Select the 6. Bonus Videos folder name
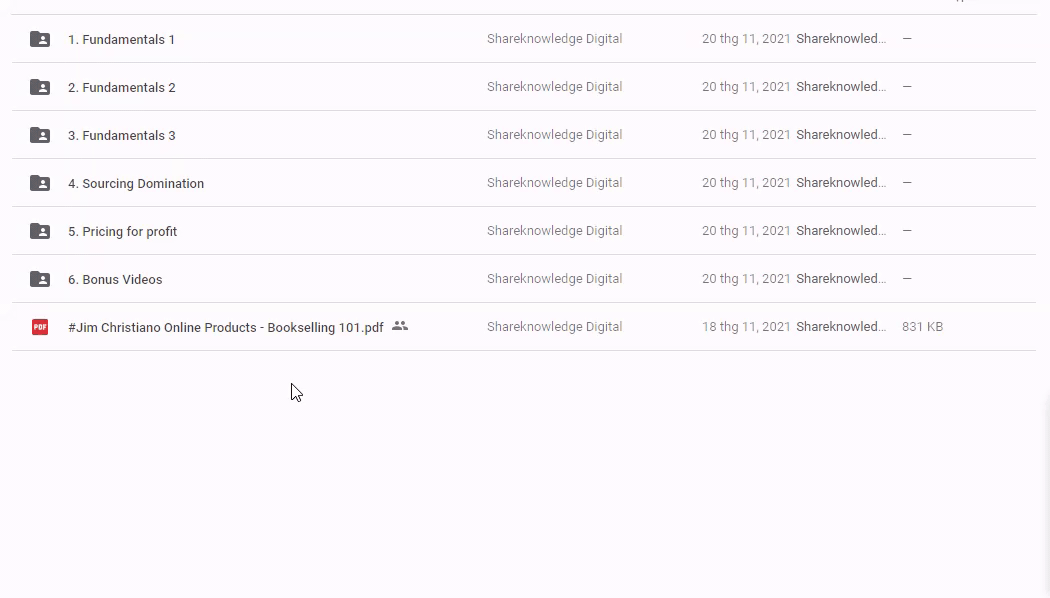 point(115,280)
